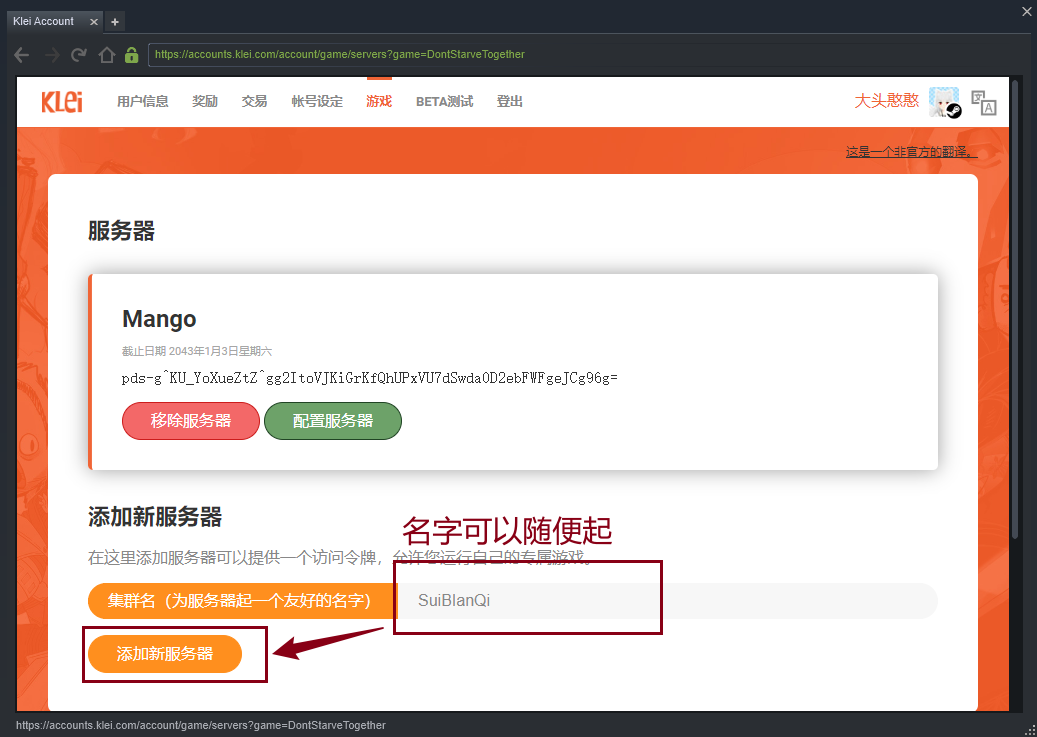This screenshot has height=737, width=1037.
Task: Open the language translation icon
Action: pos(983,103)
